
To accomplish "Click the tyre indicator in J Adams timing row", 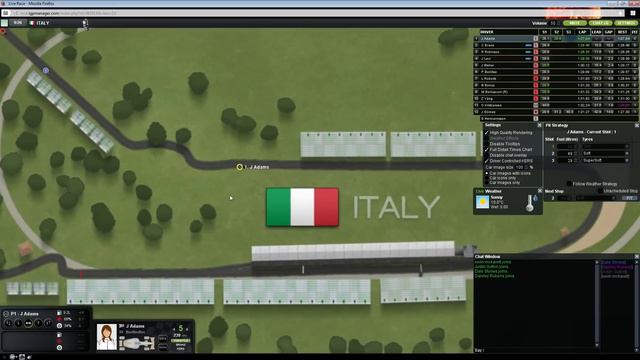I will pos(536,39).
